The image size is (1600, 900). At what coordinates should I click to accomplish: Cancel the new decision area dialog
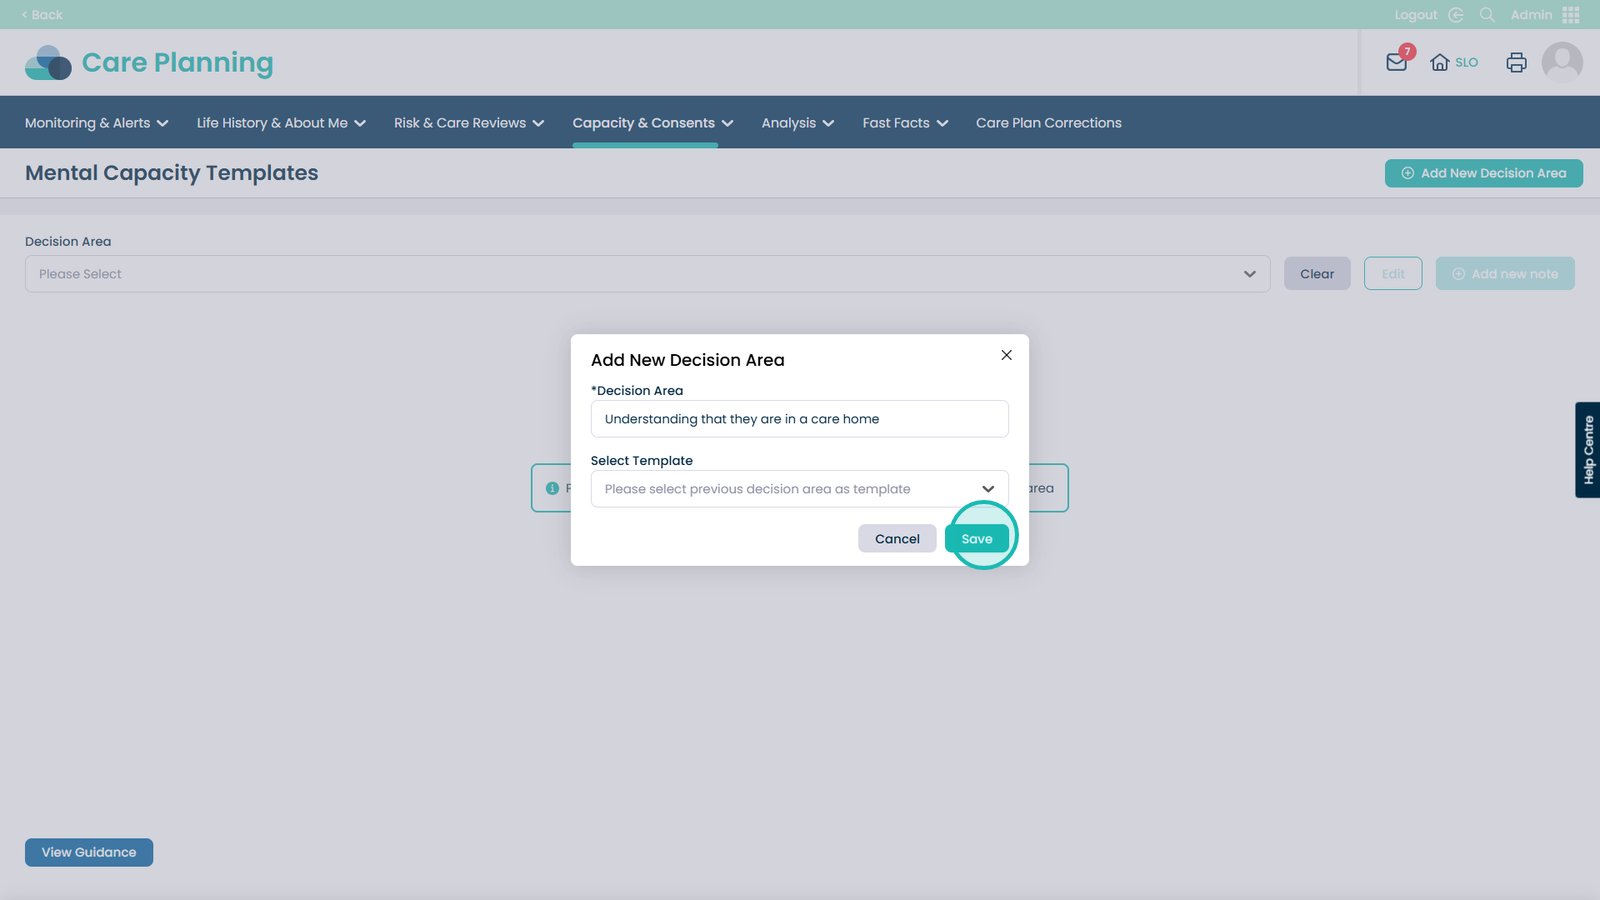896,539
